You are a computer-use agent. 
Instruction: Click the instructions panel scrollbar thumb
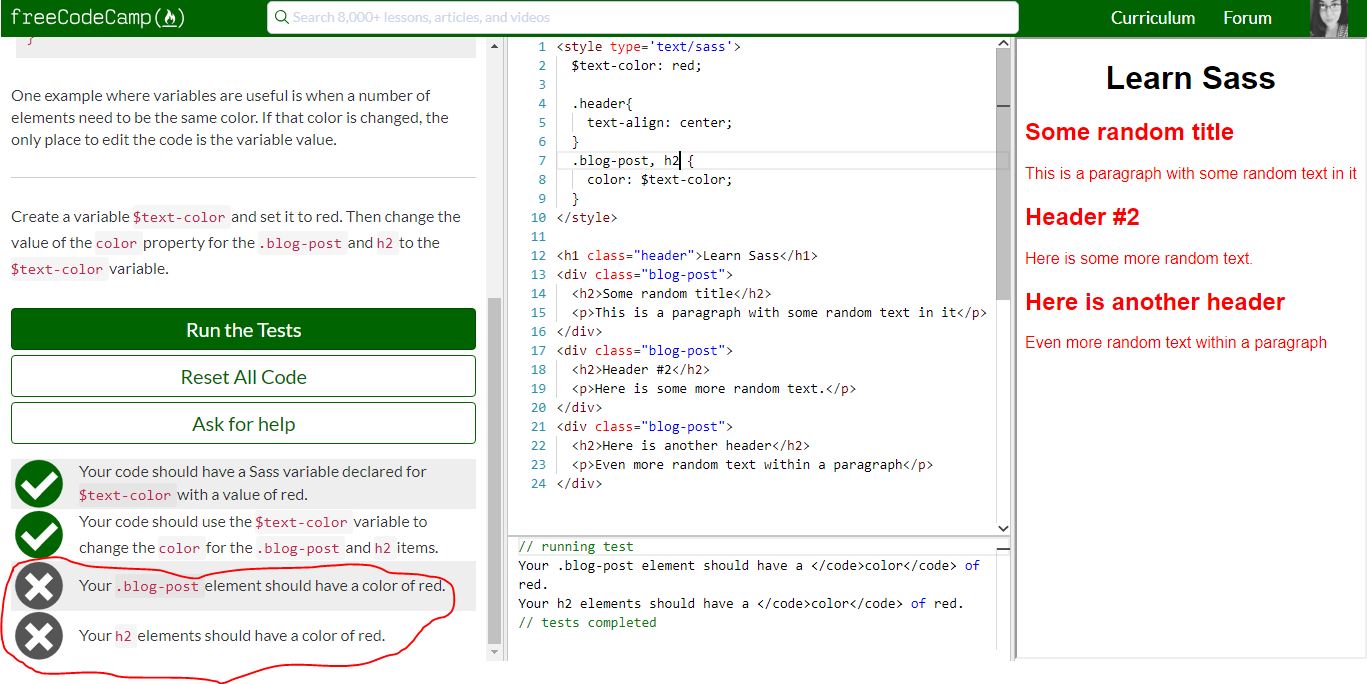point(493,470)
